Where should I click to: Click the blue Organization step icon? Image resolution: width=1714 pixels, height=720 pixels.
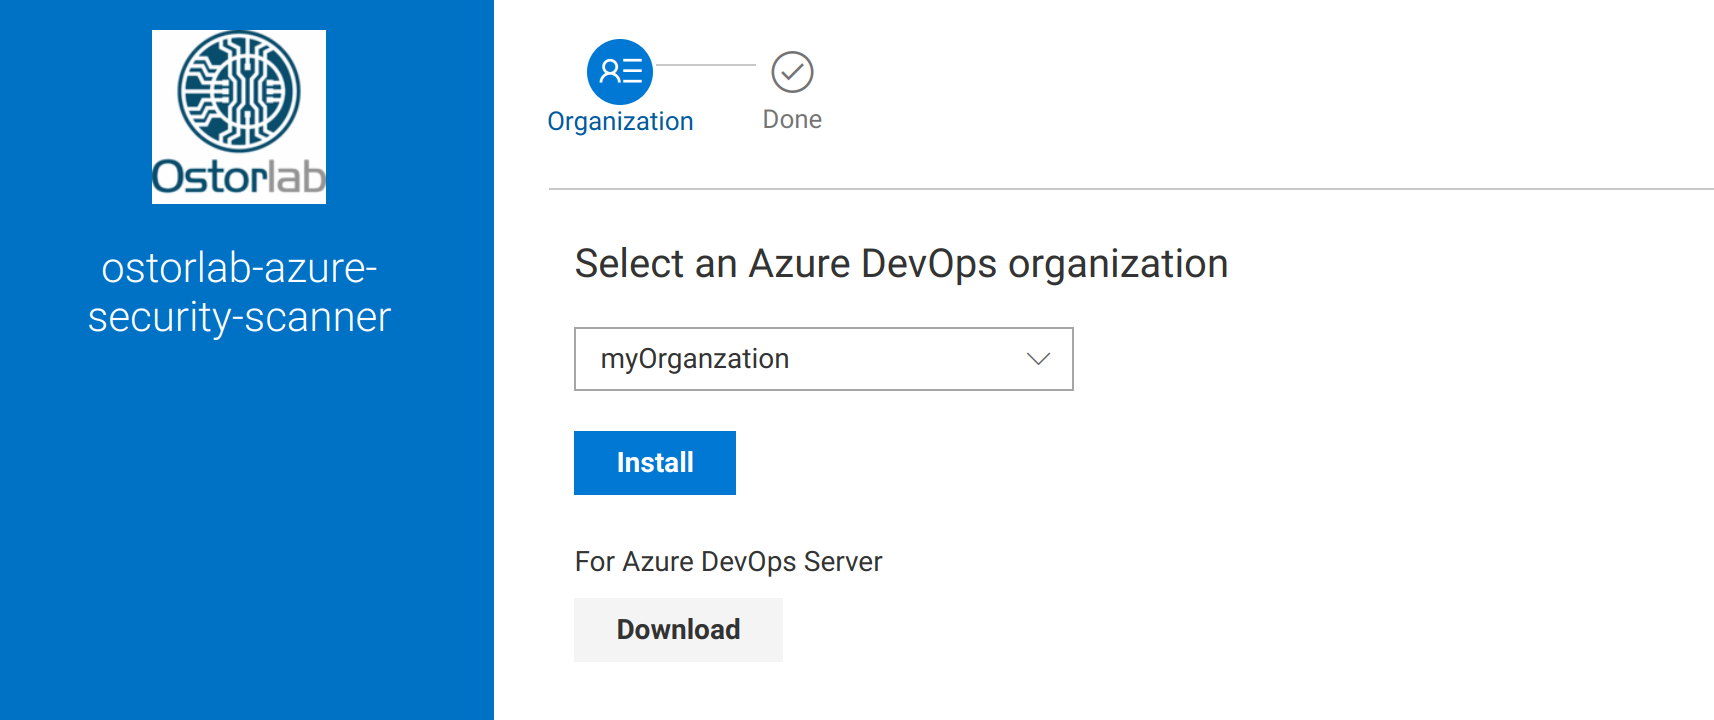(620, 72)
